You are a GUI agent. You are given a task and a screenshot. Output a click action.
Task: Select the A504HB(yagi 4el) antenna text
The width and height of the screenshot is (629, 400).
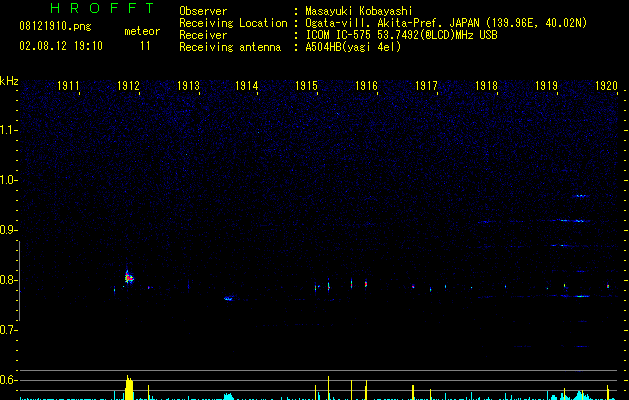click(x=353, y=47)
